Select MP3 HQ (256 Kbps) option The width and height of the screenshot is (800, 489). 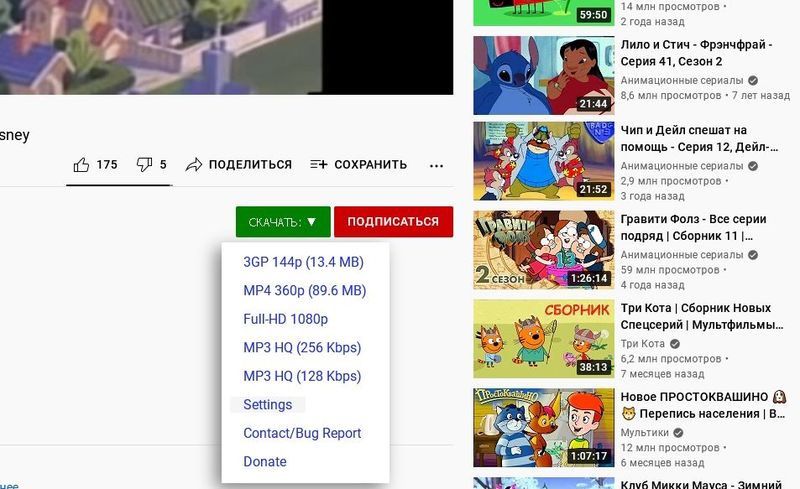pos(302,348)
